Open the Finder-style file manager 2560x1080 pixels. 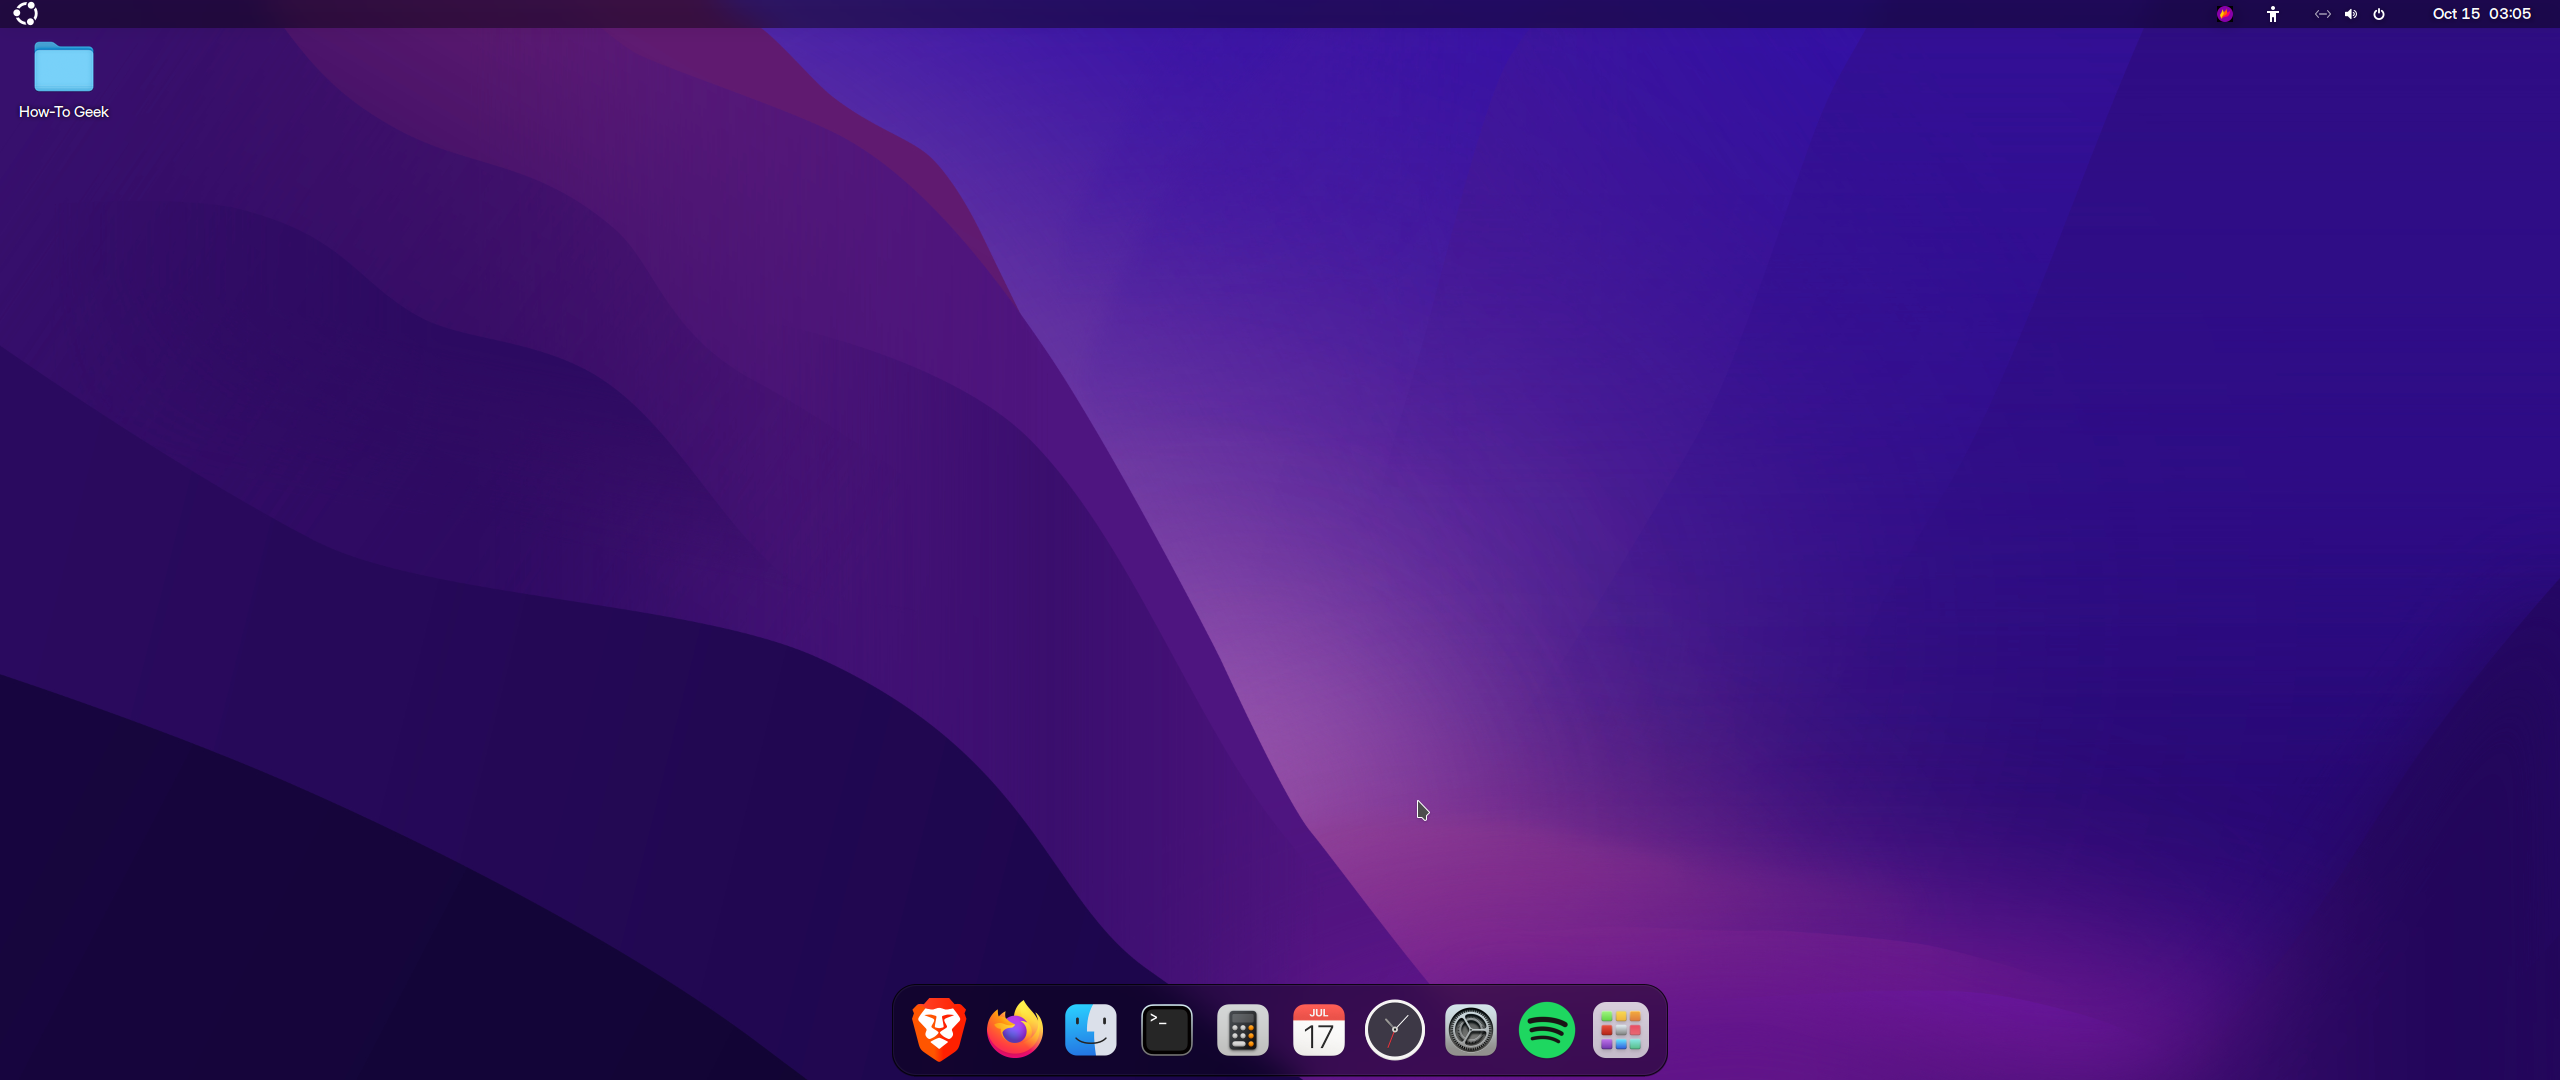[1090, 1029]
